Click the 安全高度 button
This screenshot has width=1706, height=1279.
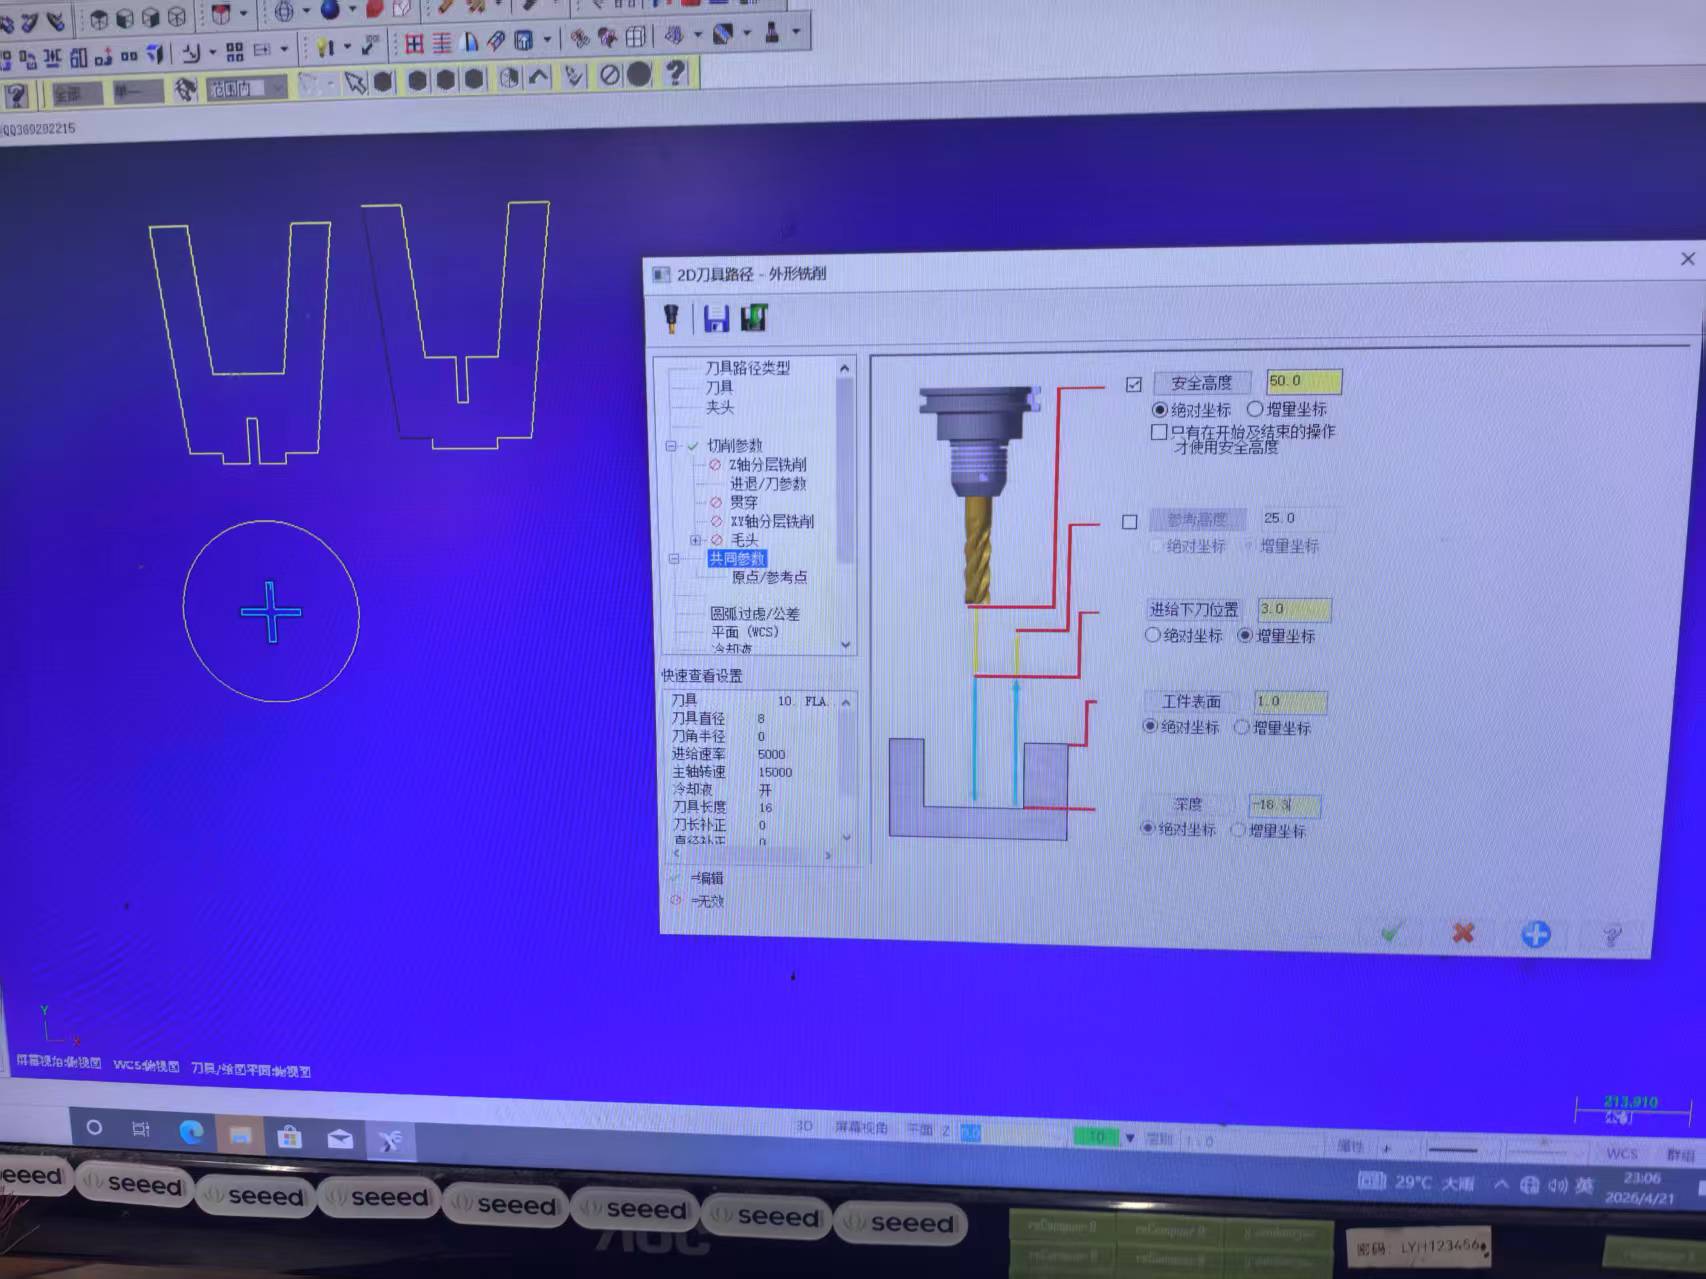[x=1202, y=383]
